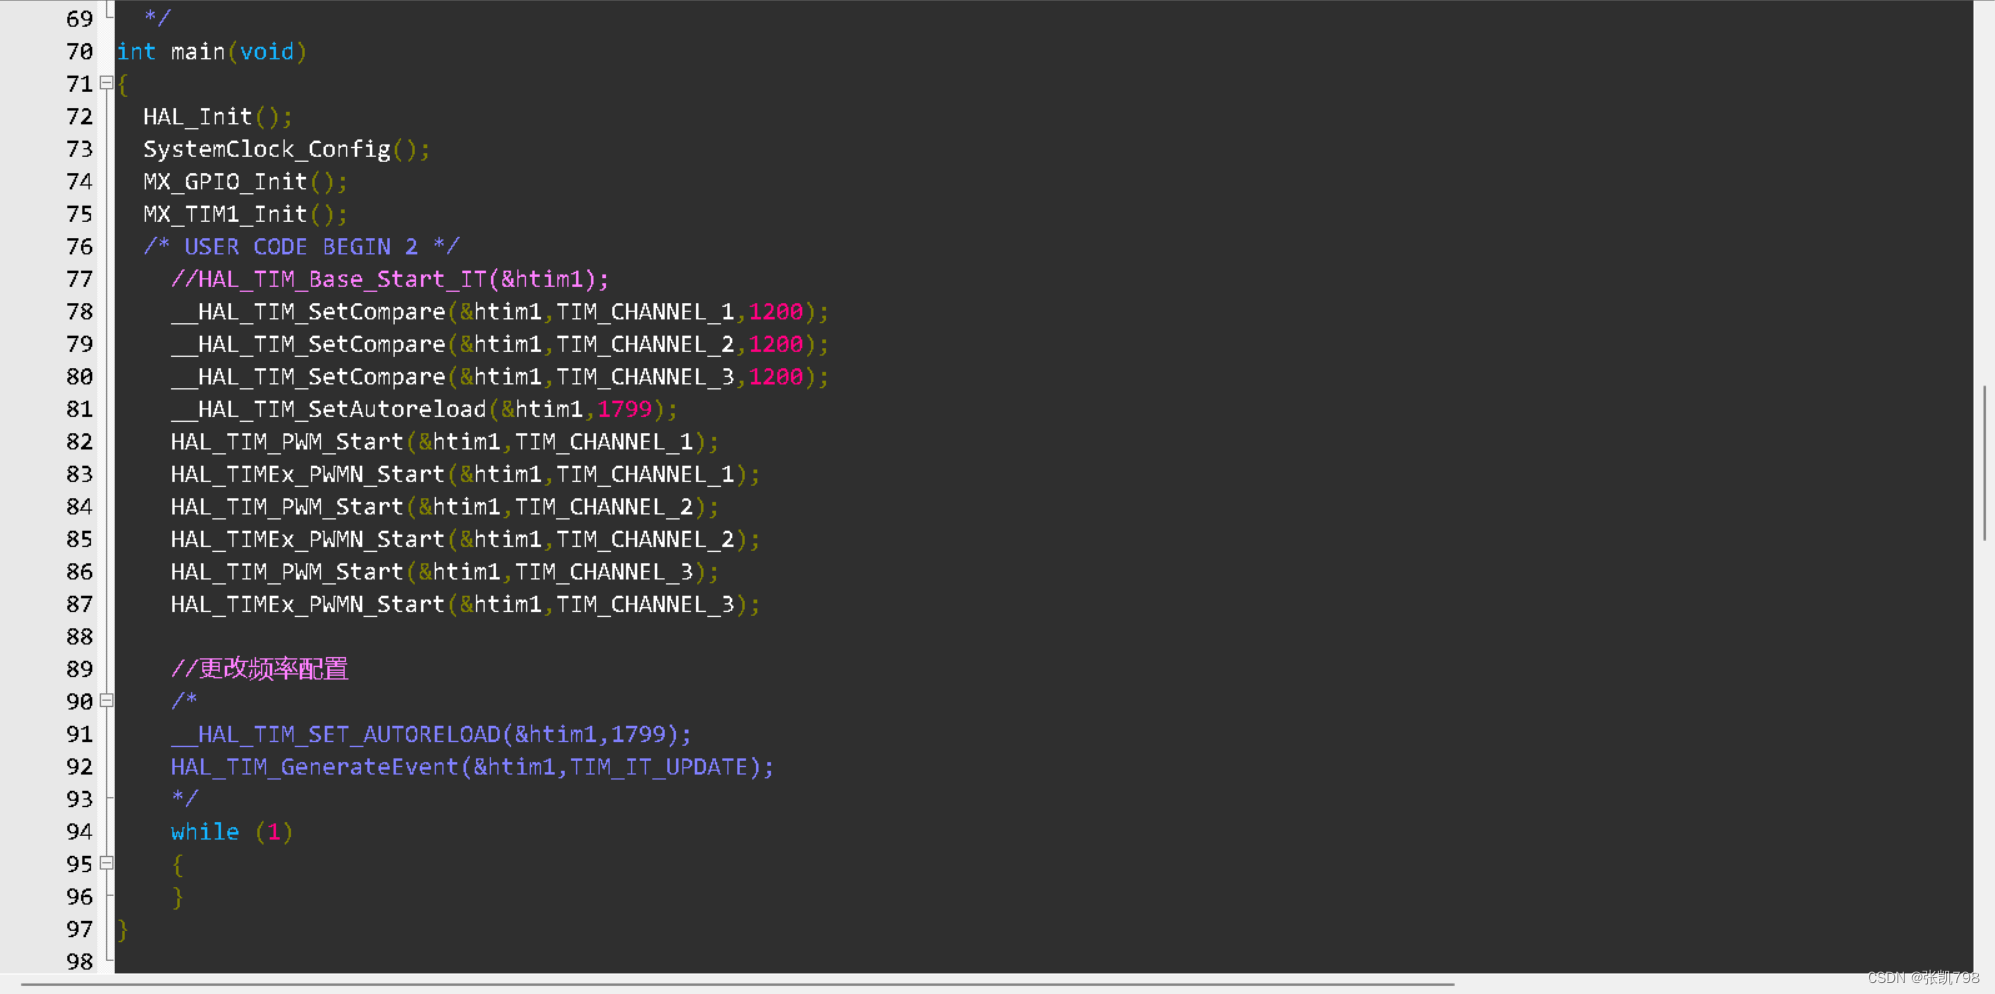Click value 1200 on line 78
The width and height of the screenshot is (1995, 994).
tap(775, 312)
